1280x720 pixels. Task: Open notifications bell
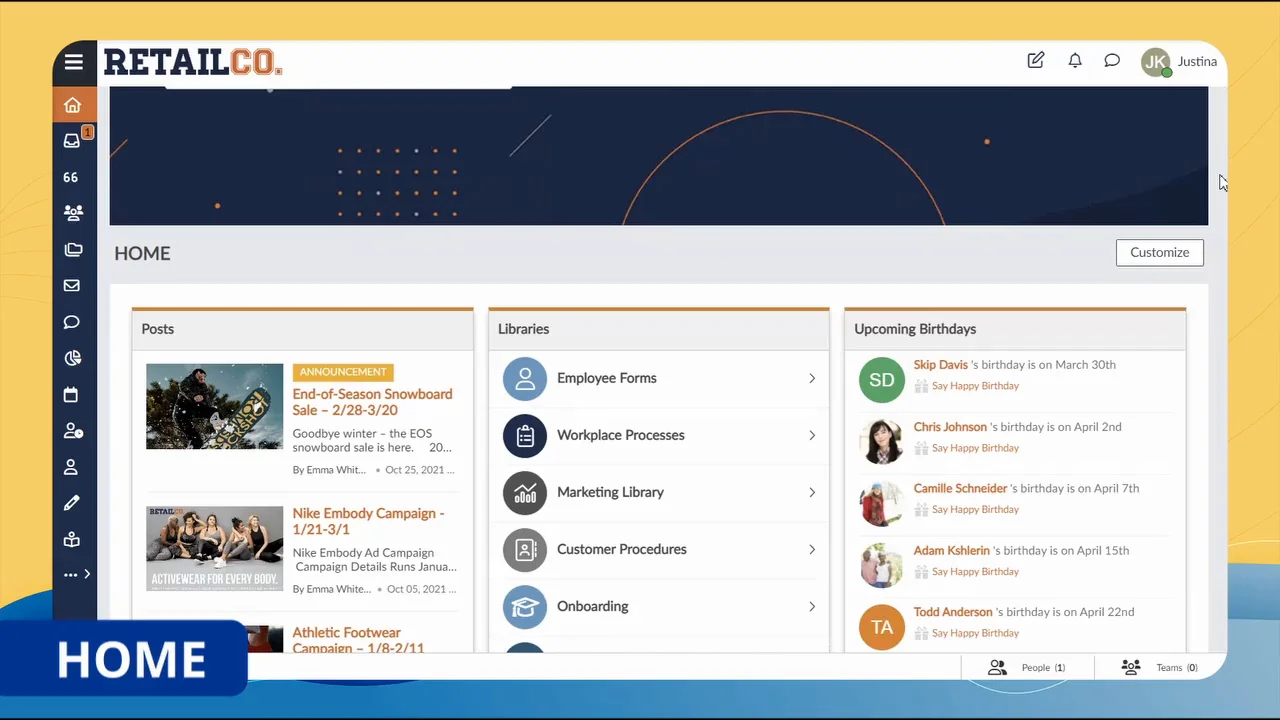point(1075,60)
